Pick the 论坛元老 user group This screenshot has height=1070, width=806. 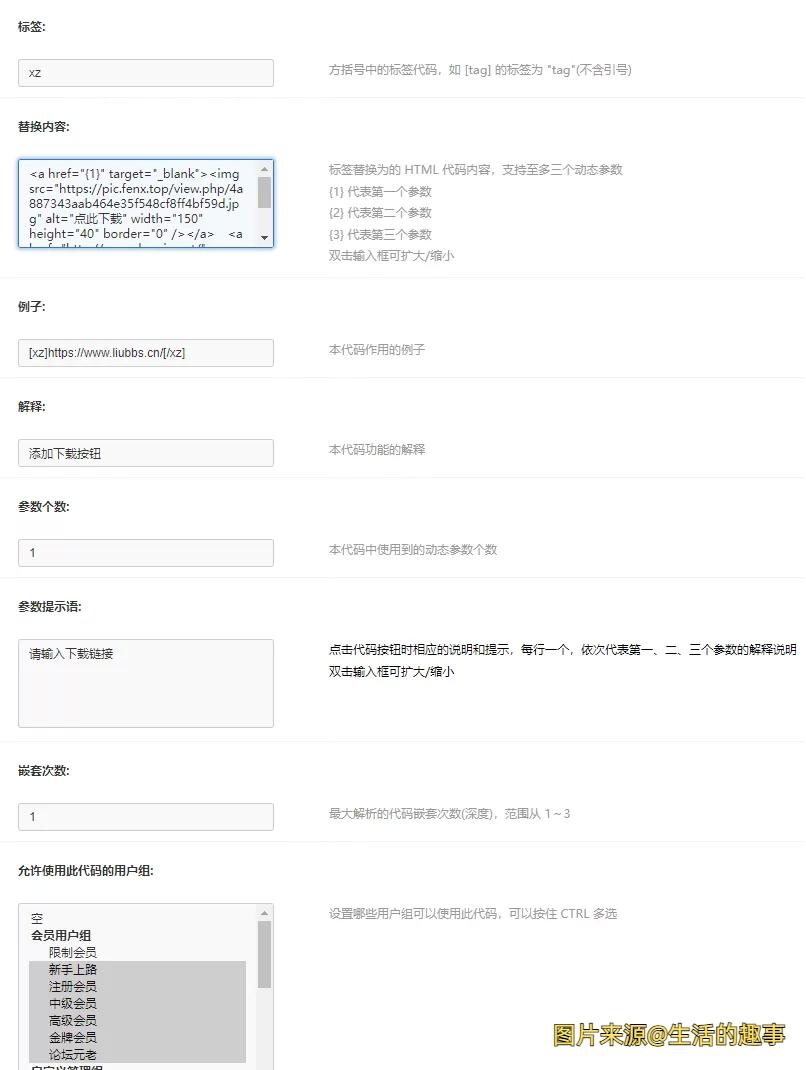73,1054
